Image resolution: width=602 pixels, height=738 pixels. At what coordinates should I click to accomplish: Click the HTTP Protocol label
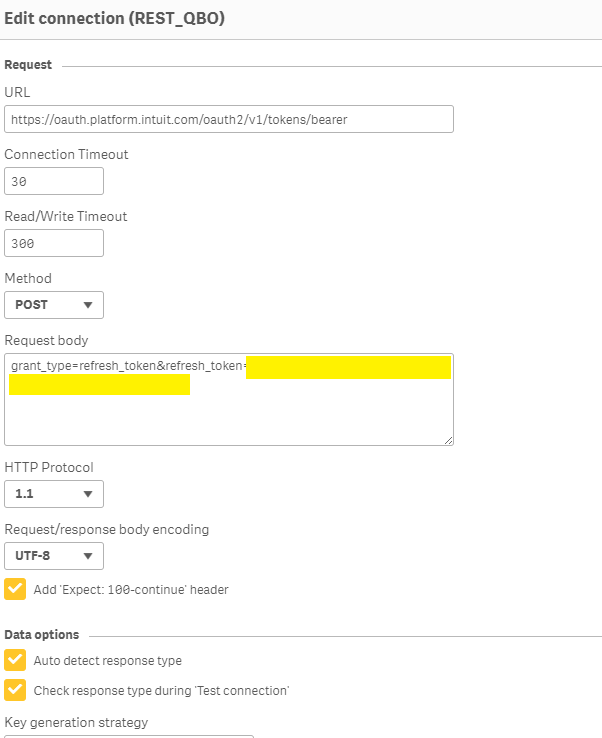click(49, 467)
